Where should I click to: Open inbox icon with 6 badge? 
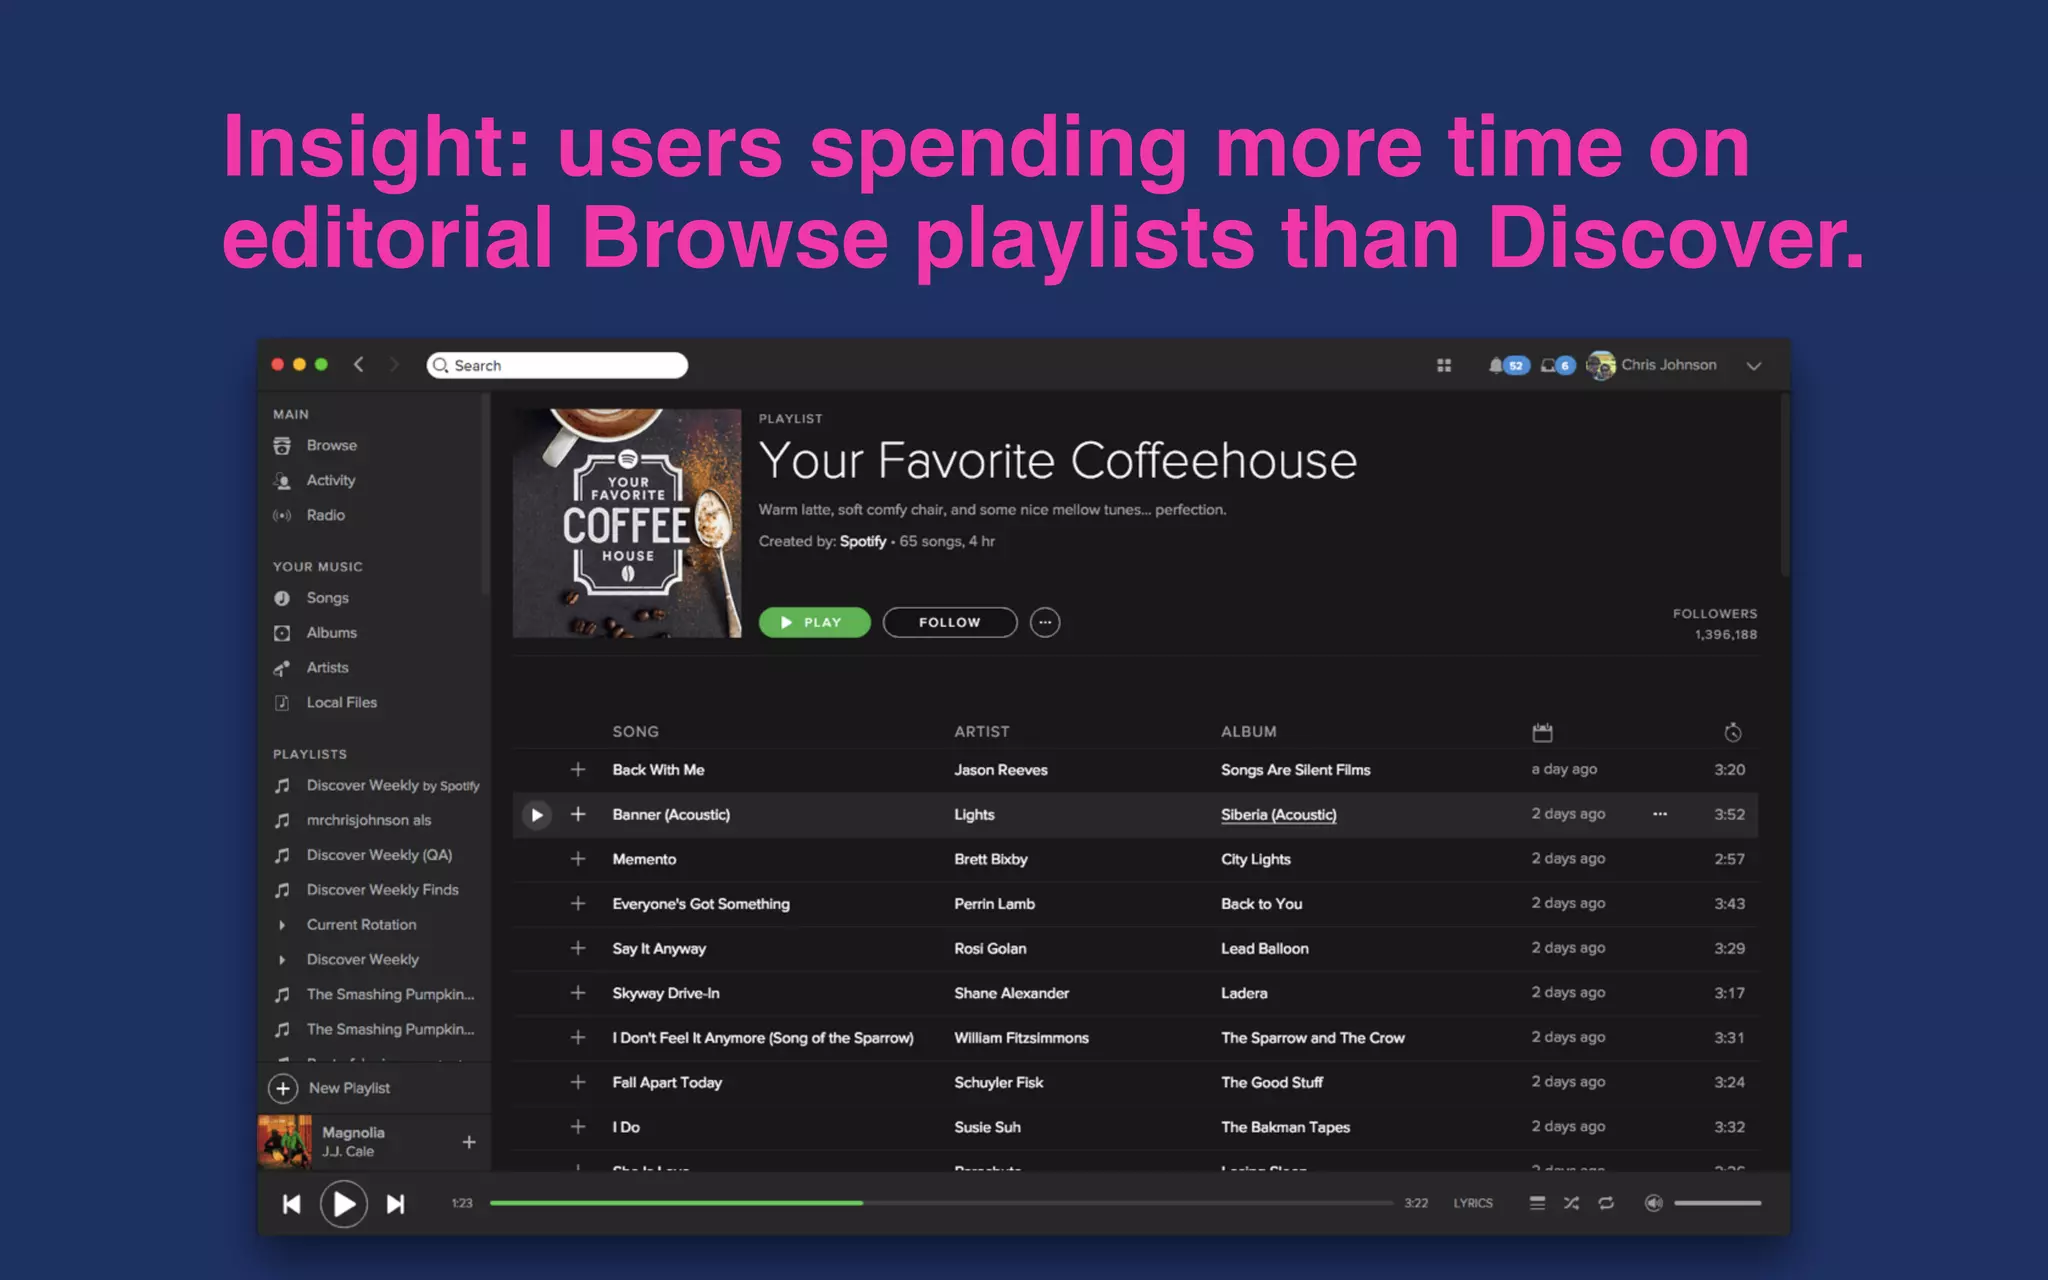tap(1558, 366)
